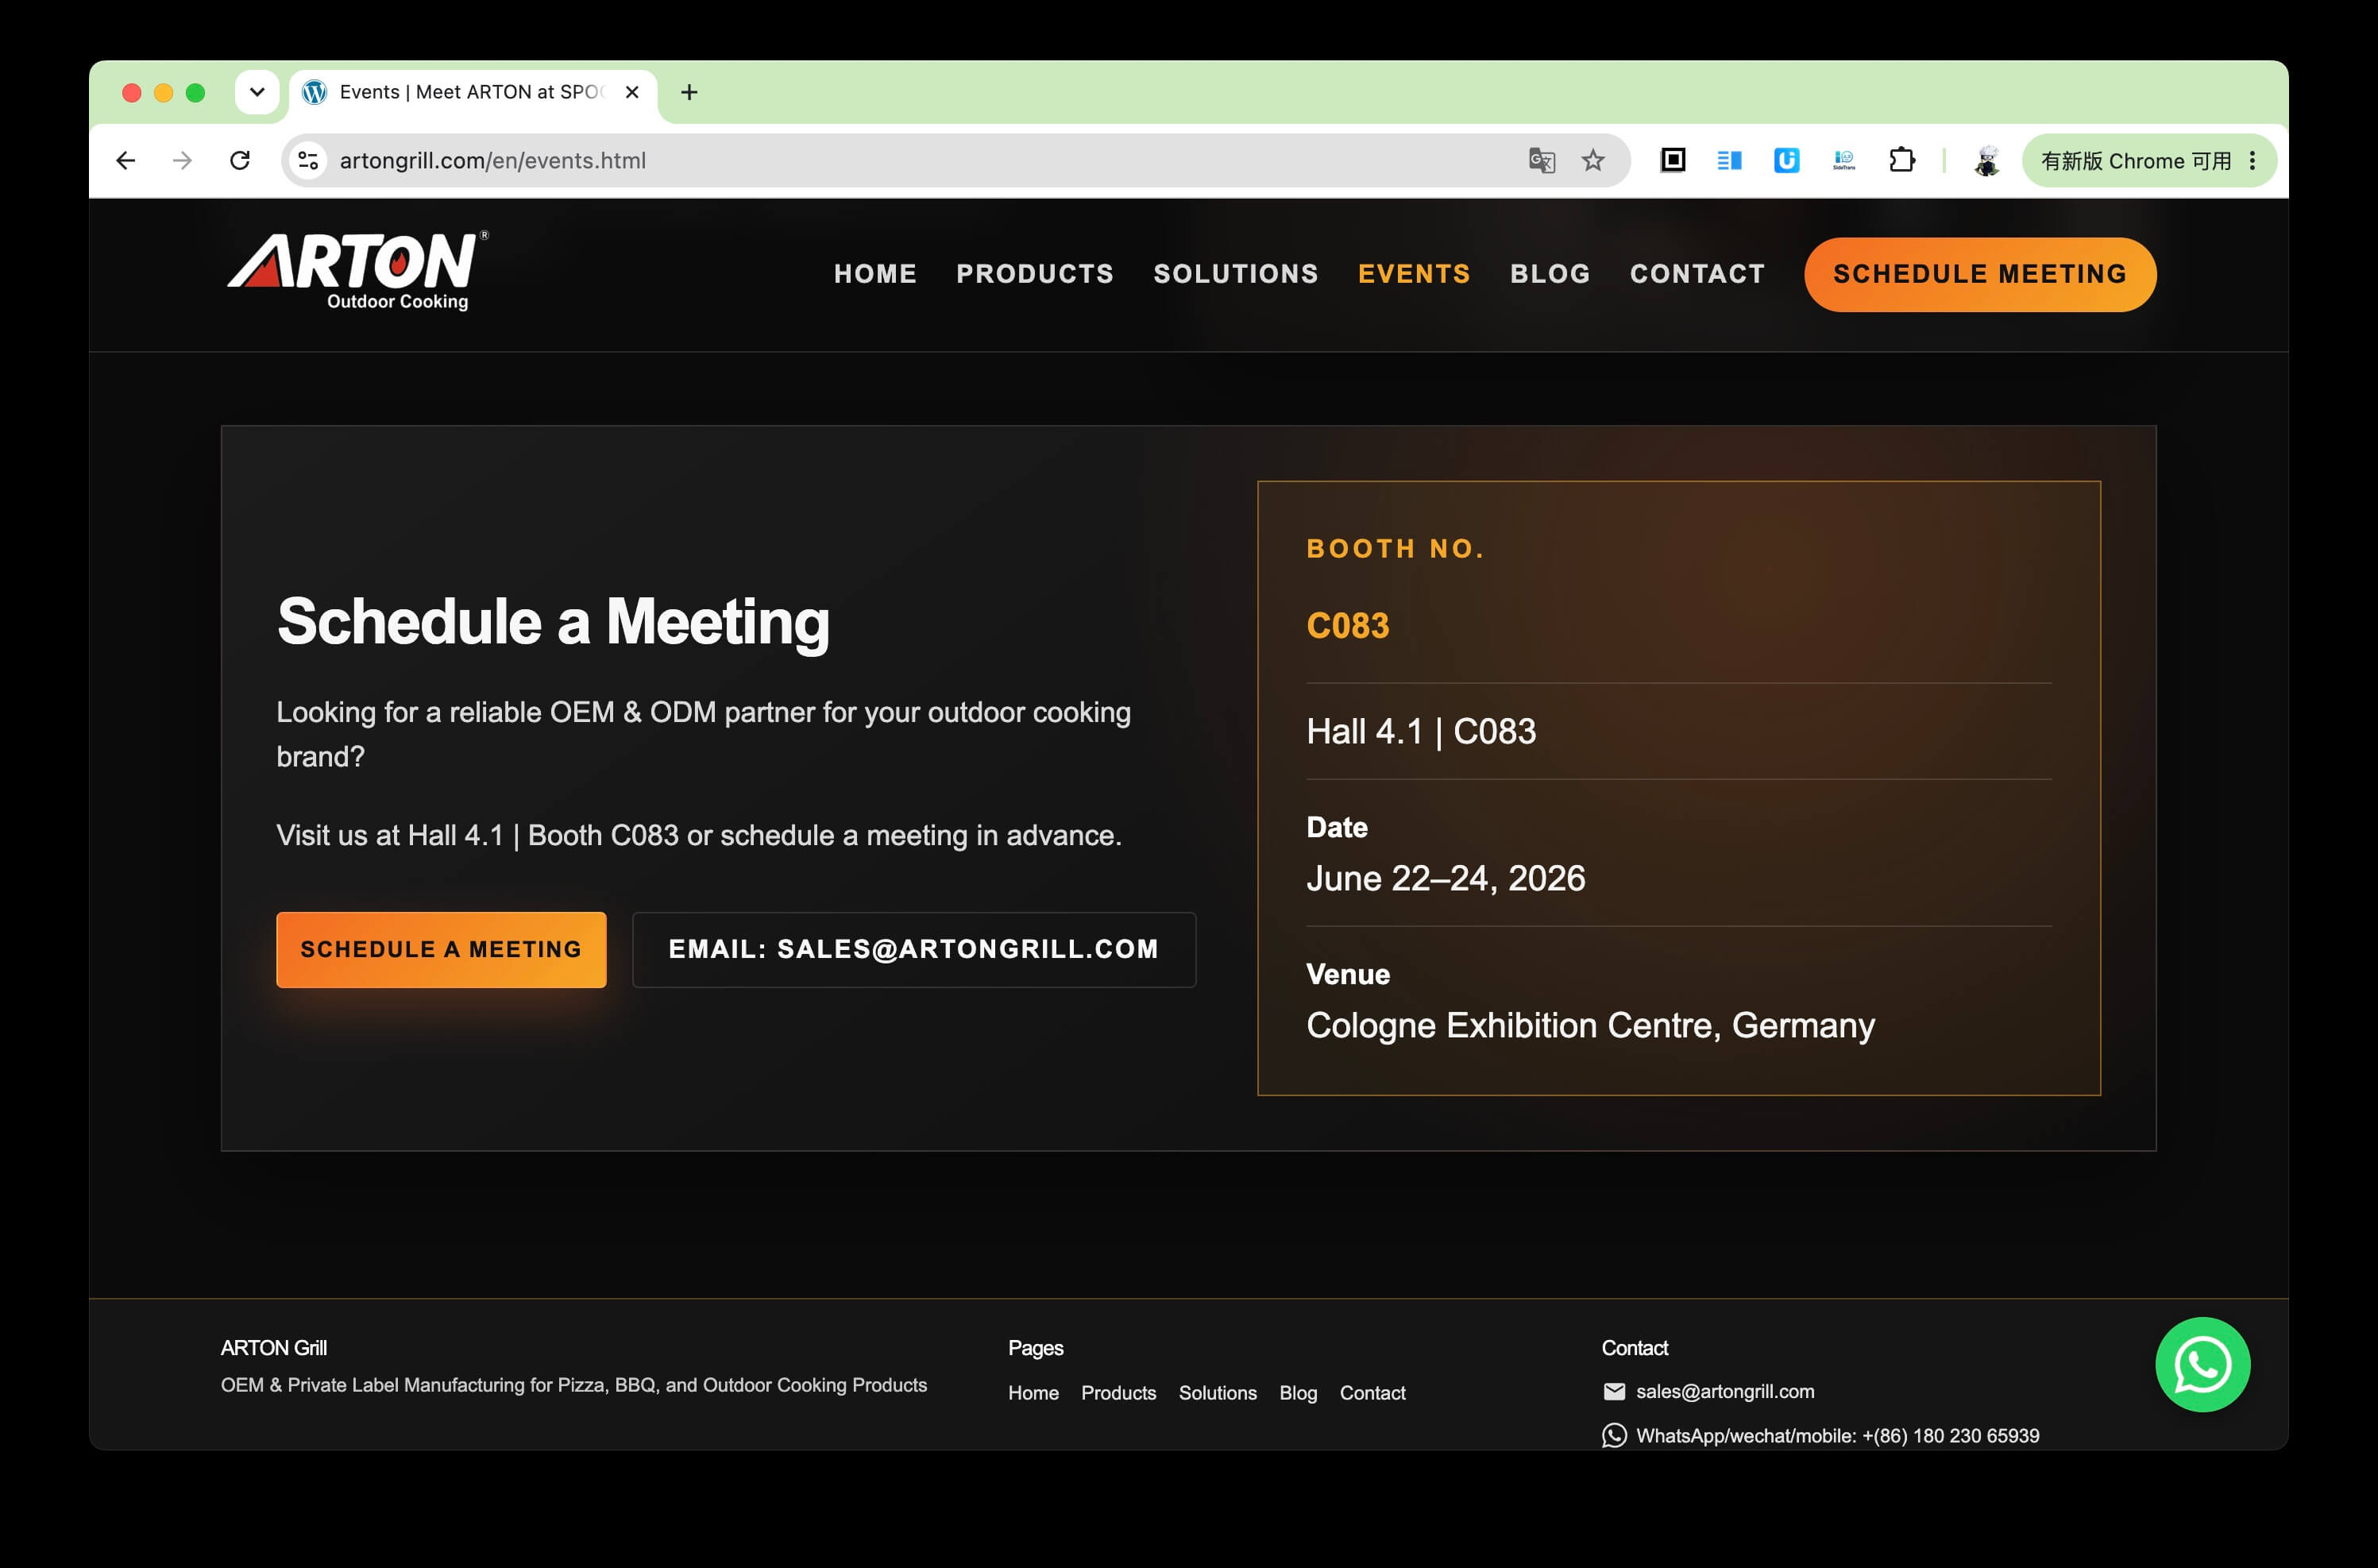This screenshot has width=2378, height=1568.
Task: Click the orange SCHEDULE A MEETING button
Action: coord(441,949)
